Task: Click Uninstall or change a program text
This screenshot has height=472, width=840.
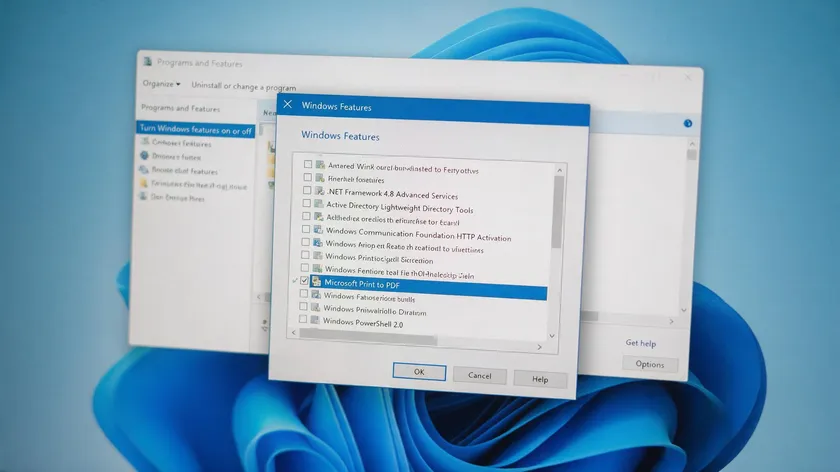Action: pos(244,86)
